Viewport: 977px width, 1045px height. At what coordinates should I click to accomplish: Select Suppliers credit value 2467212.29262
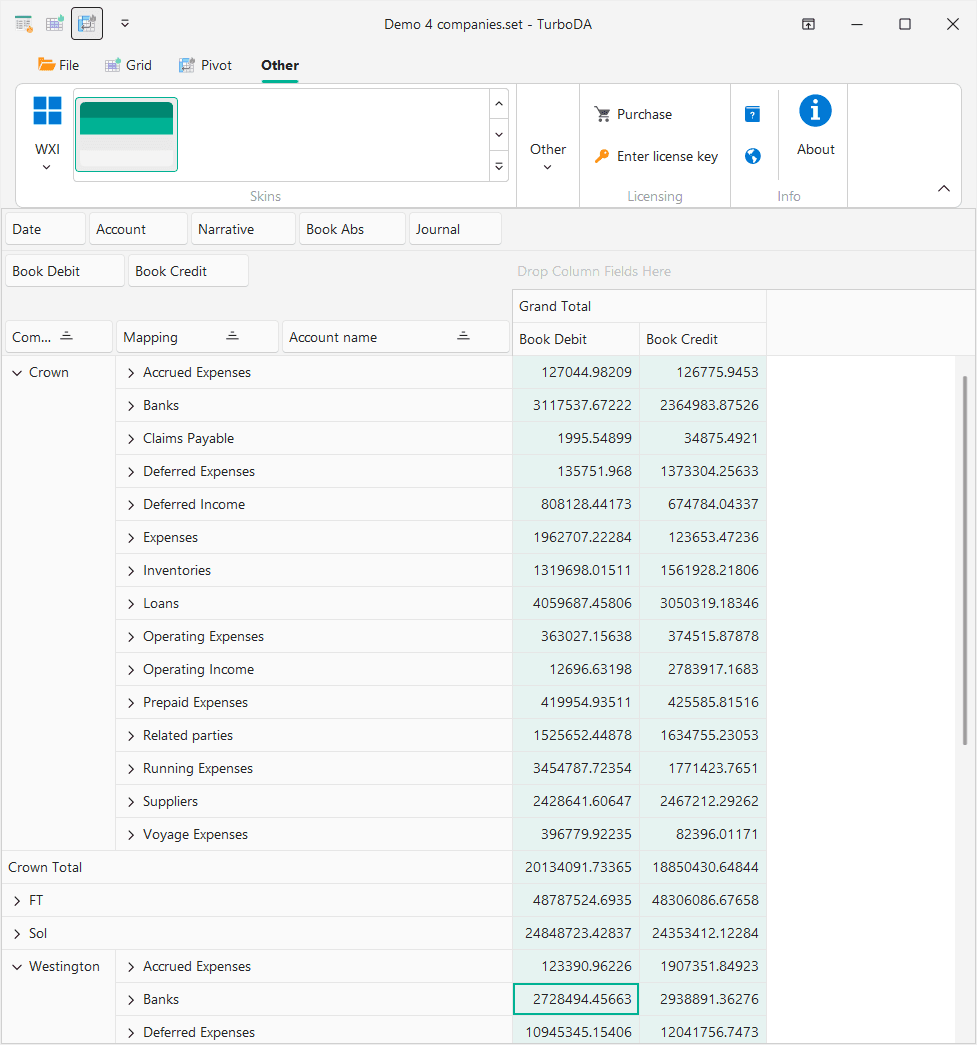(703, 801)
